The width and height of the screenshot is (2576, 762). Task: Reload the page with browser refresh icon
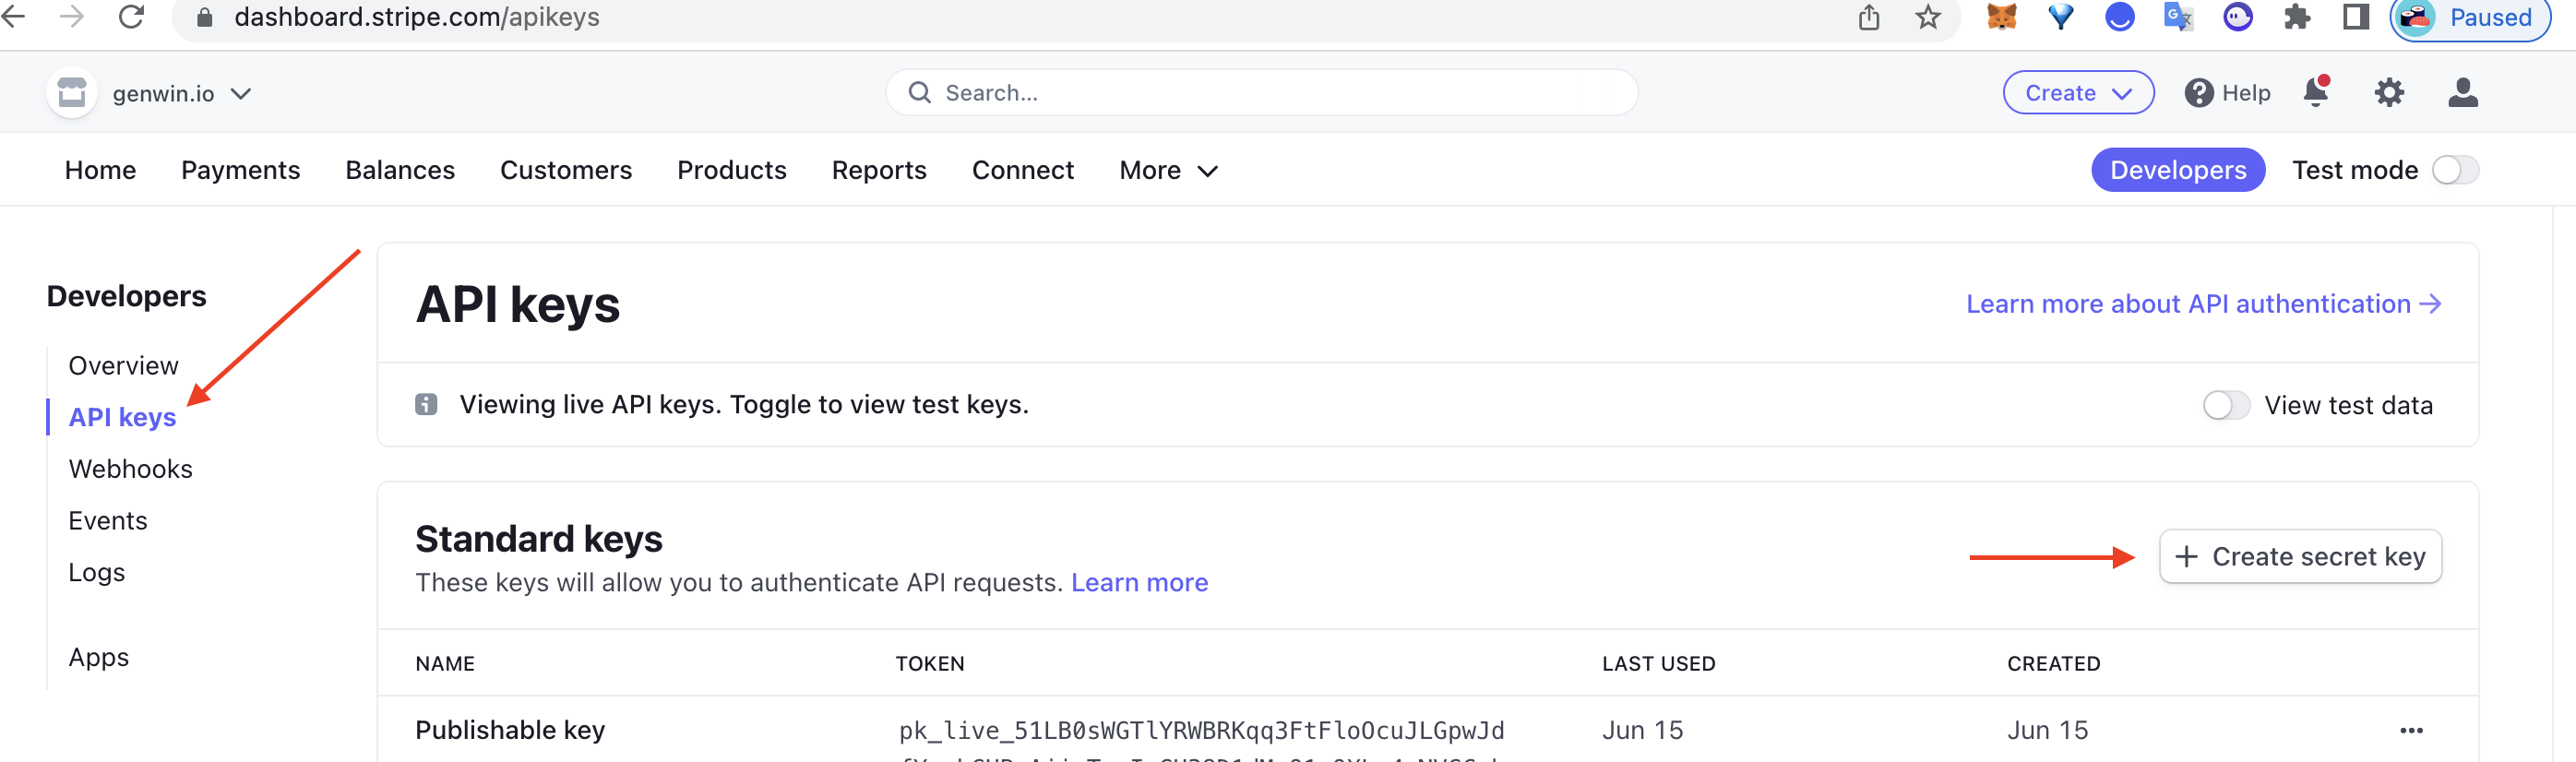[x=132, y=17]
